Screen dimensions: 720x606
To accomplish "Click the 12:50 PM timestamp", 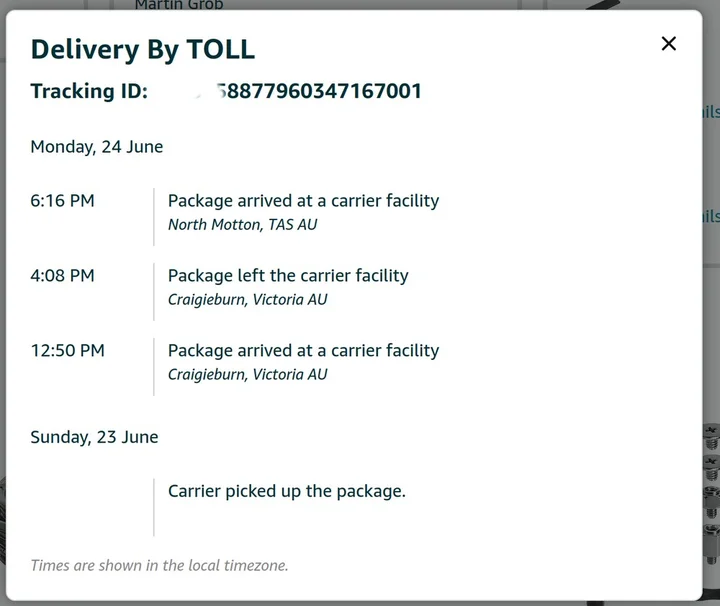I will pos(67,351).
